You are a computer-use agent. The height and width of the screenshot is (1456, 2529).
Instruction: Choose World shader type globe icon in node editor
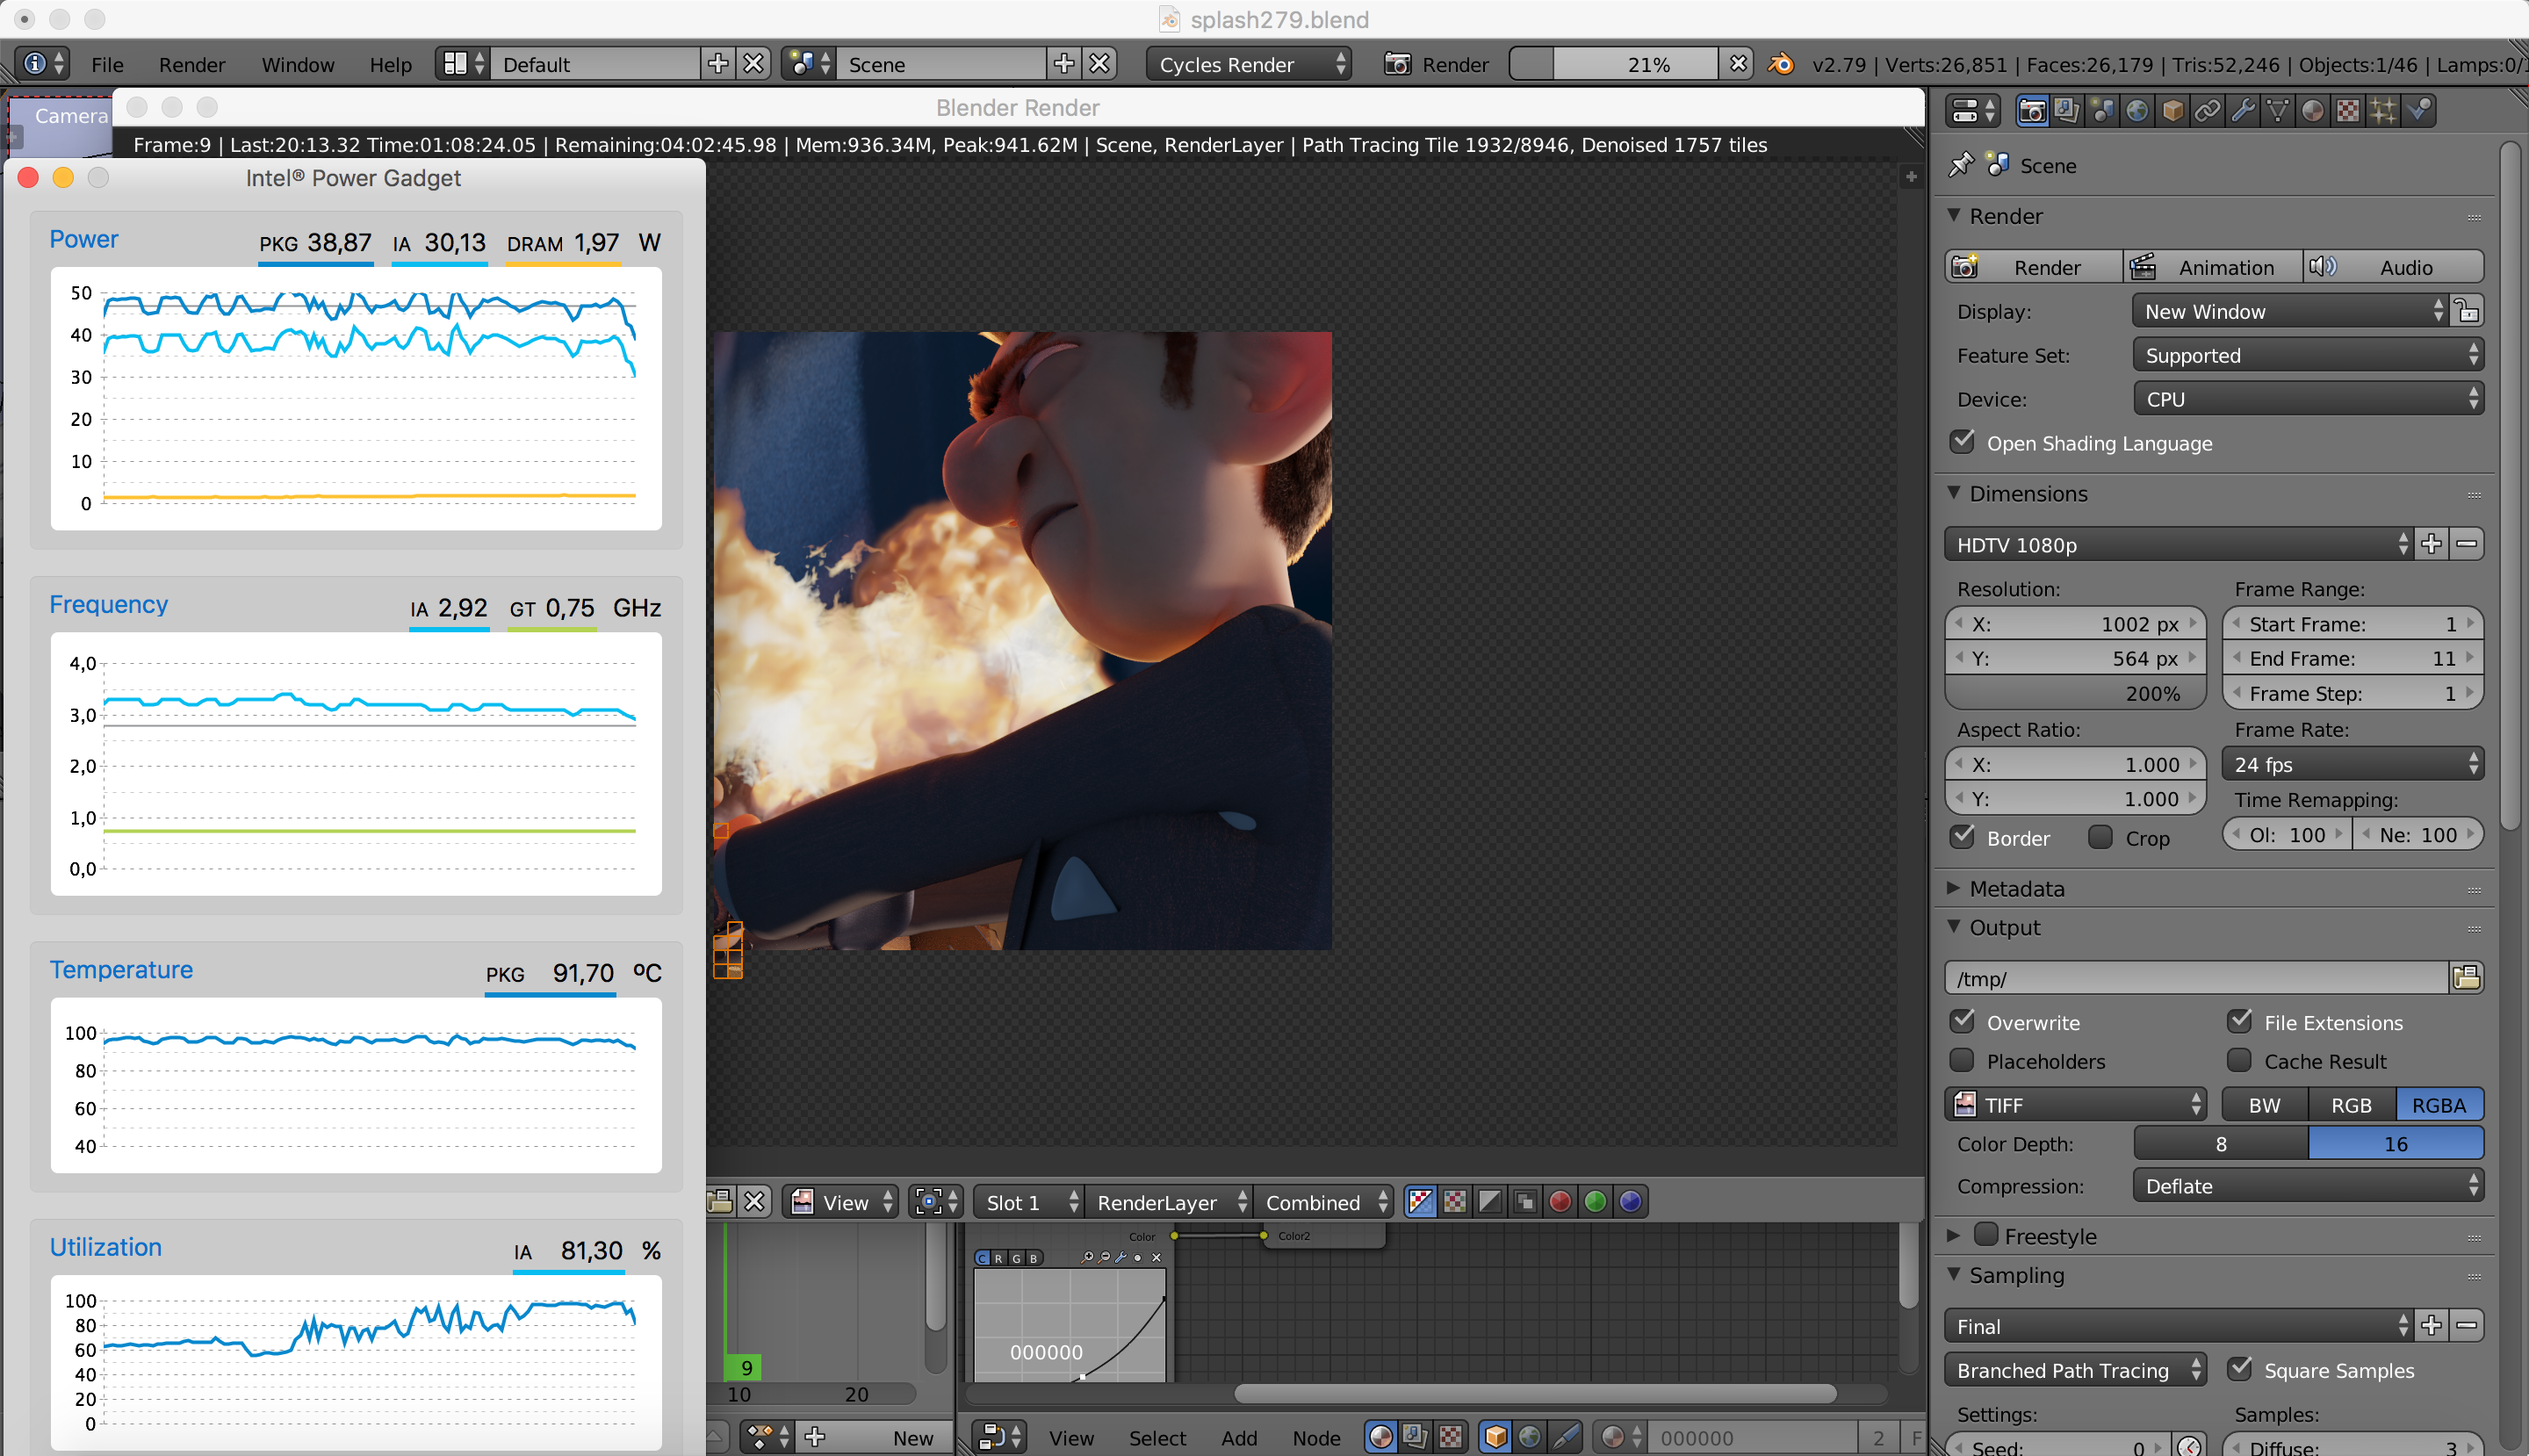point(1530,1437)
